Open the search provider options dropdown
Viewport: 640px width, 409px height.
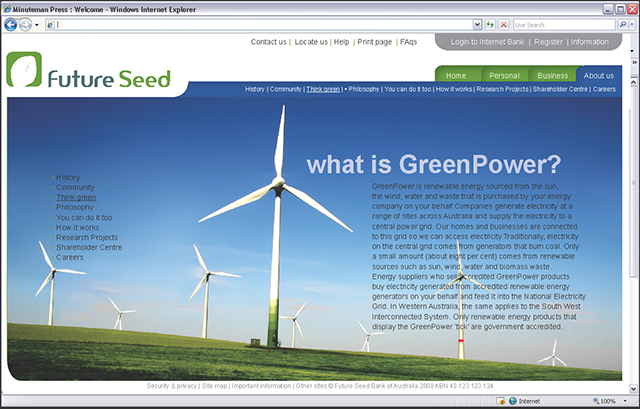click(632, 25)
